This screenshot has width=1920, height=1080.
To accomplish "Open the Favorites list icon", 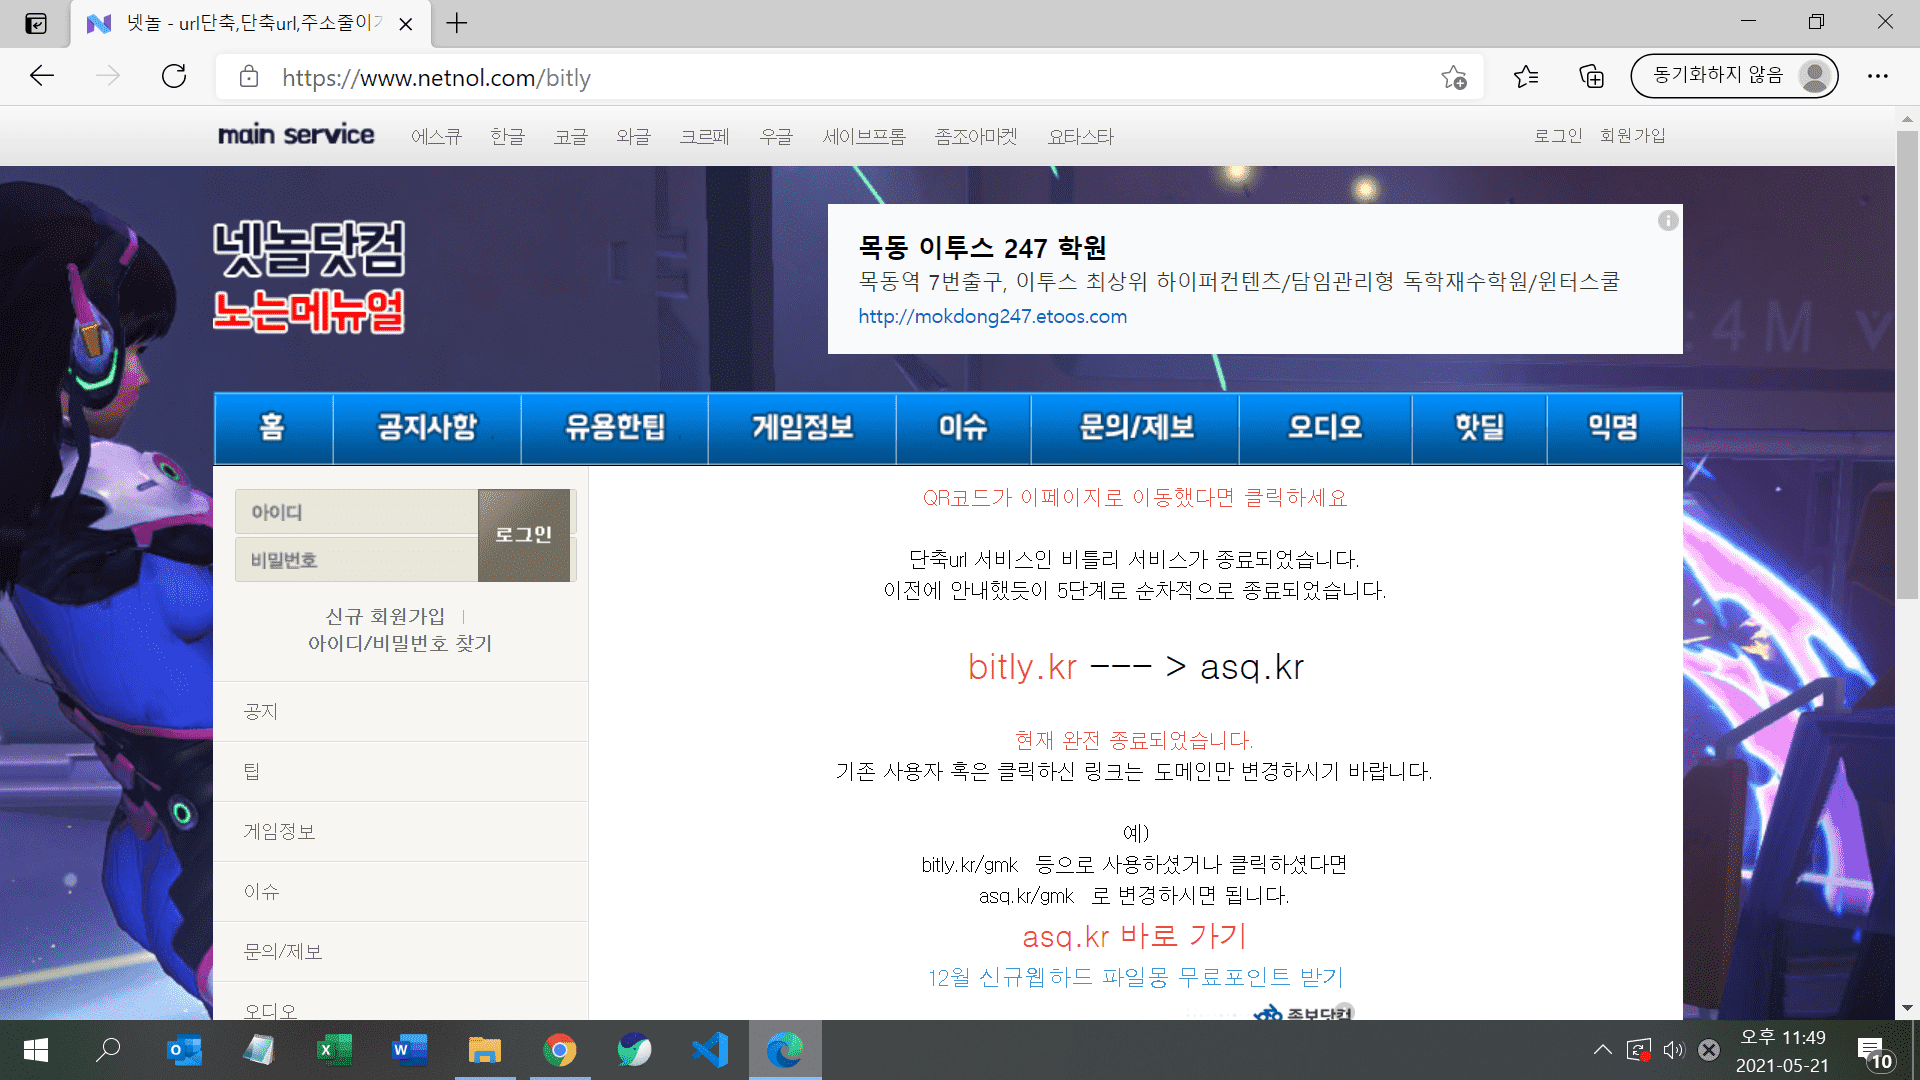I will coord(1526,77).
